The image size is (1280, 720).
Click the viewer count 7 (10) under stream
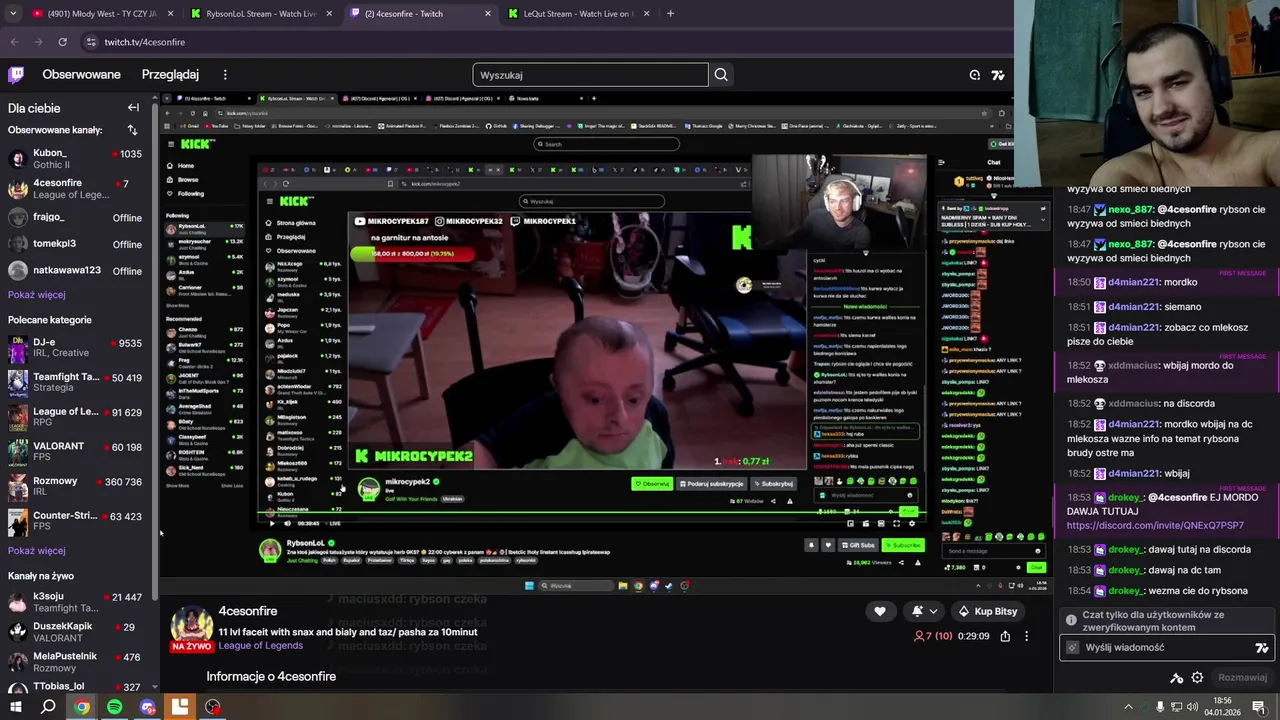point(933,637)
